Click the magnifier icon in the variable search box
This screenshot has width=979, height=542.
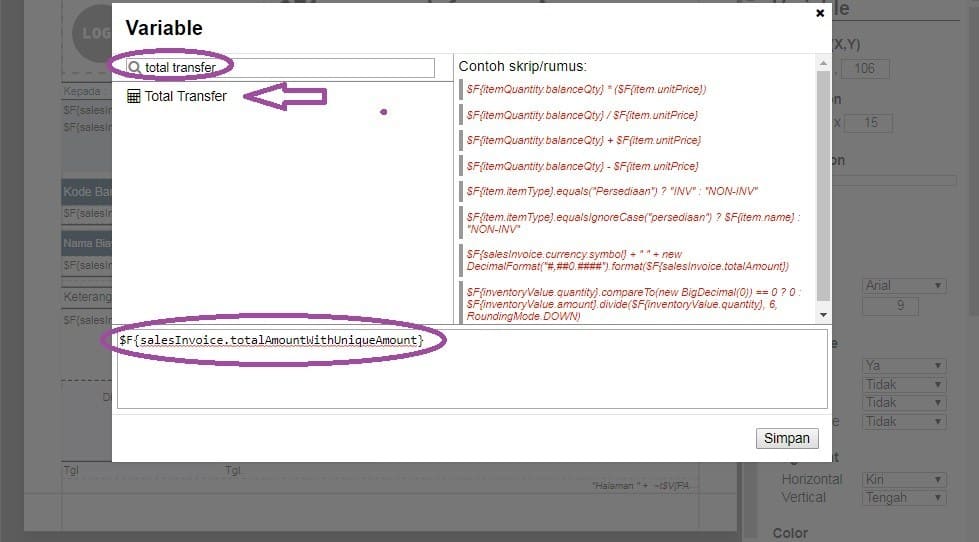(x=135, y=68)
